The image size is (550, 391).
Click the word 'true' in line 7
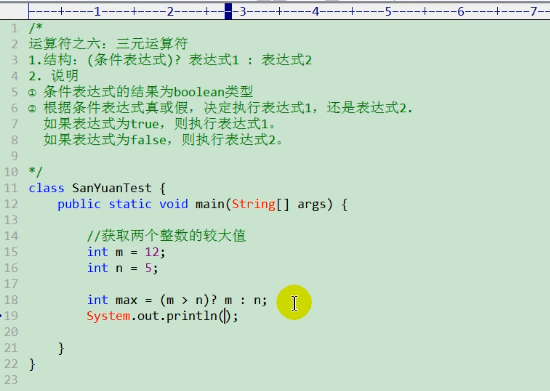[145, 124]
